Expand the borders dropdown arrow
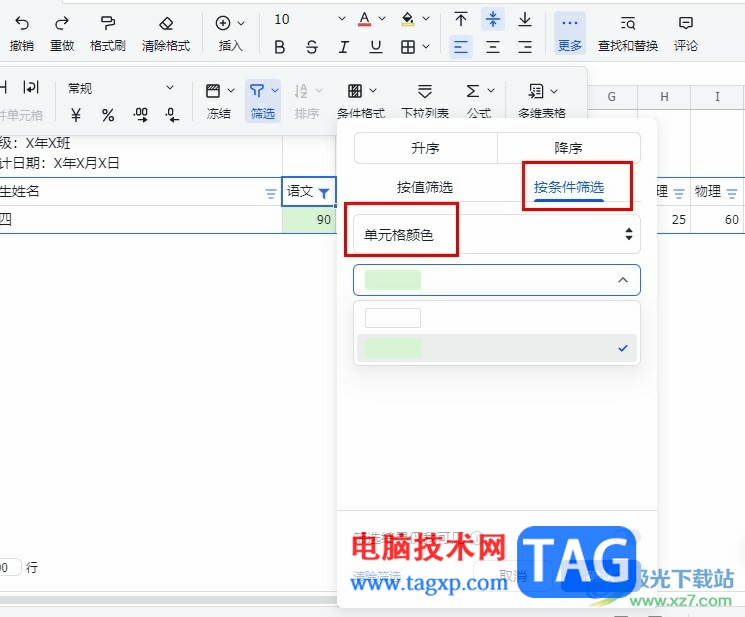 [x=426, y=47]
